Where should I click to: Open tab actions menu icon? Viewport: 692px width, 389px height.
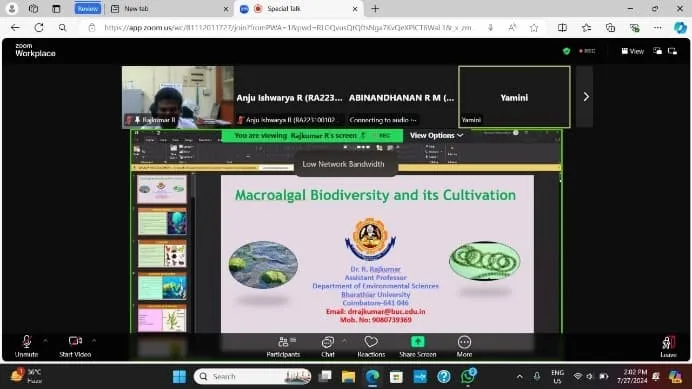[56, 8]
